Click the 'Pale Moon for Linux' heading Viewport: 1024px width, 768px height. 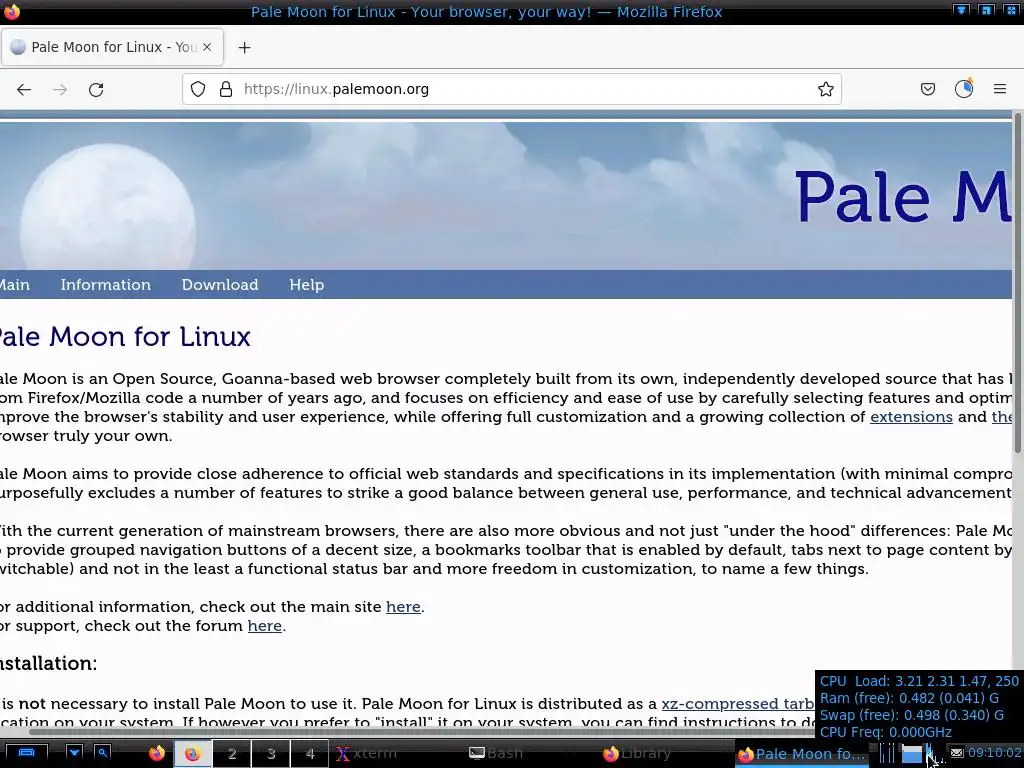[124, 337]
